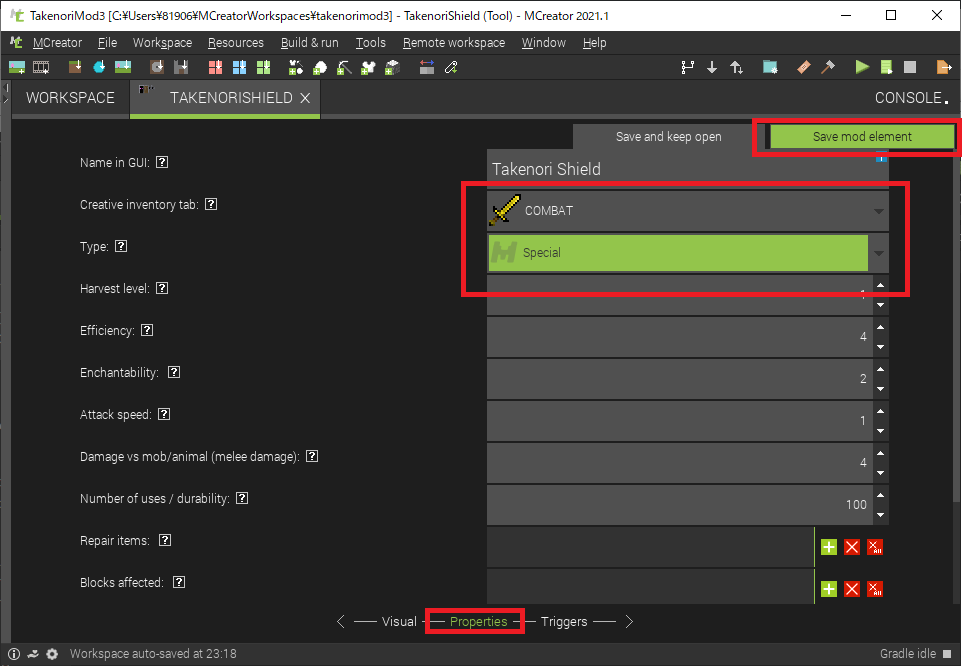
Task: Click help icon next to Enchantability
Action: point(174,372)
